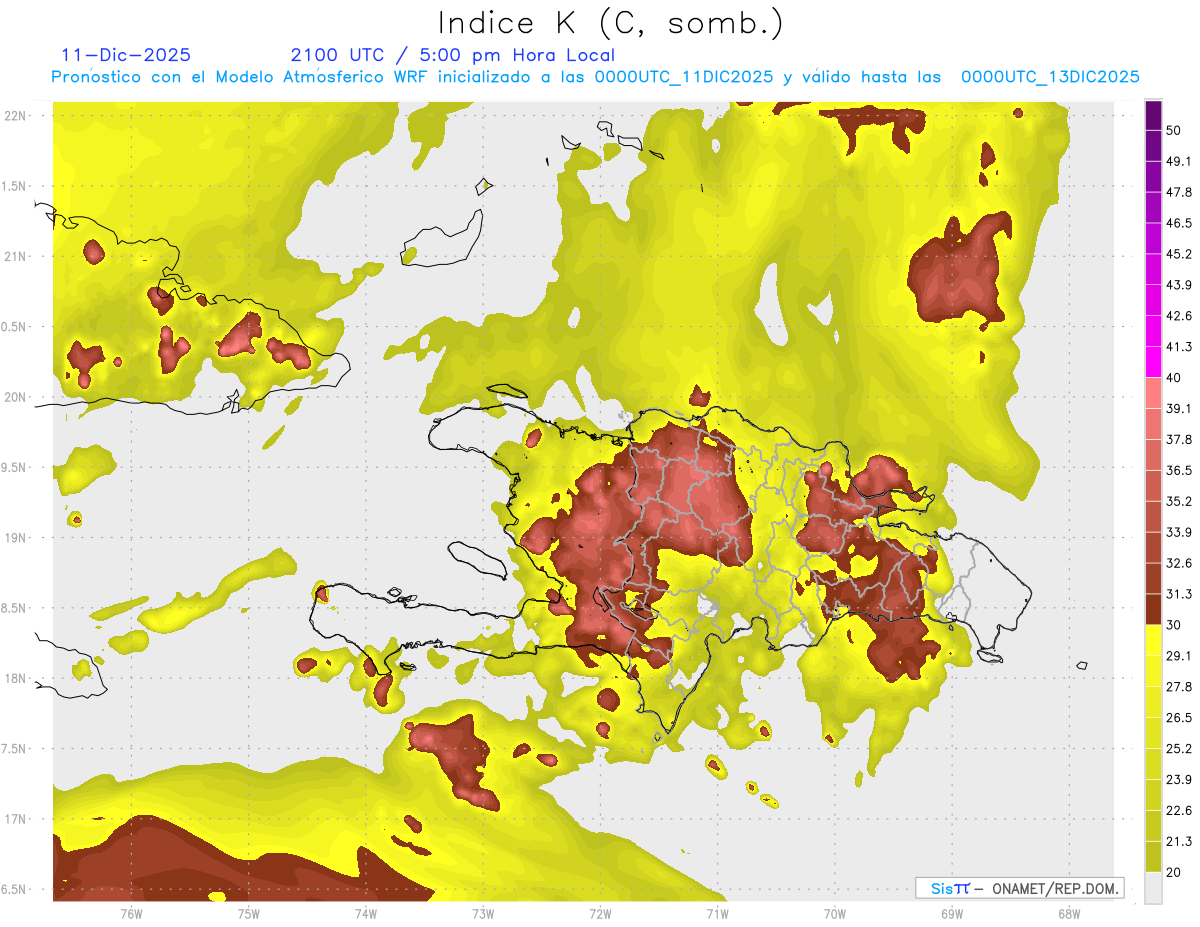
Task: Click the '18N' latitude label
Action: (x=16, y=678)
